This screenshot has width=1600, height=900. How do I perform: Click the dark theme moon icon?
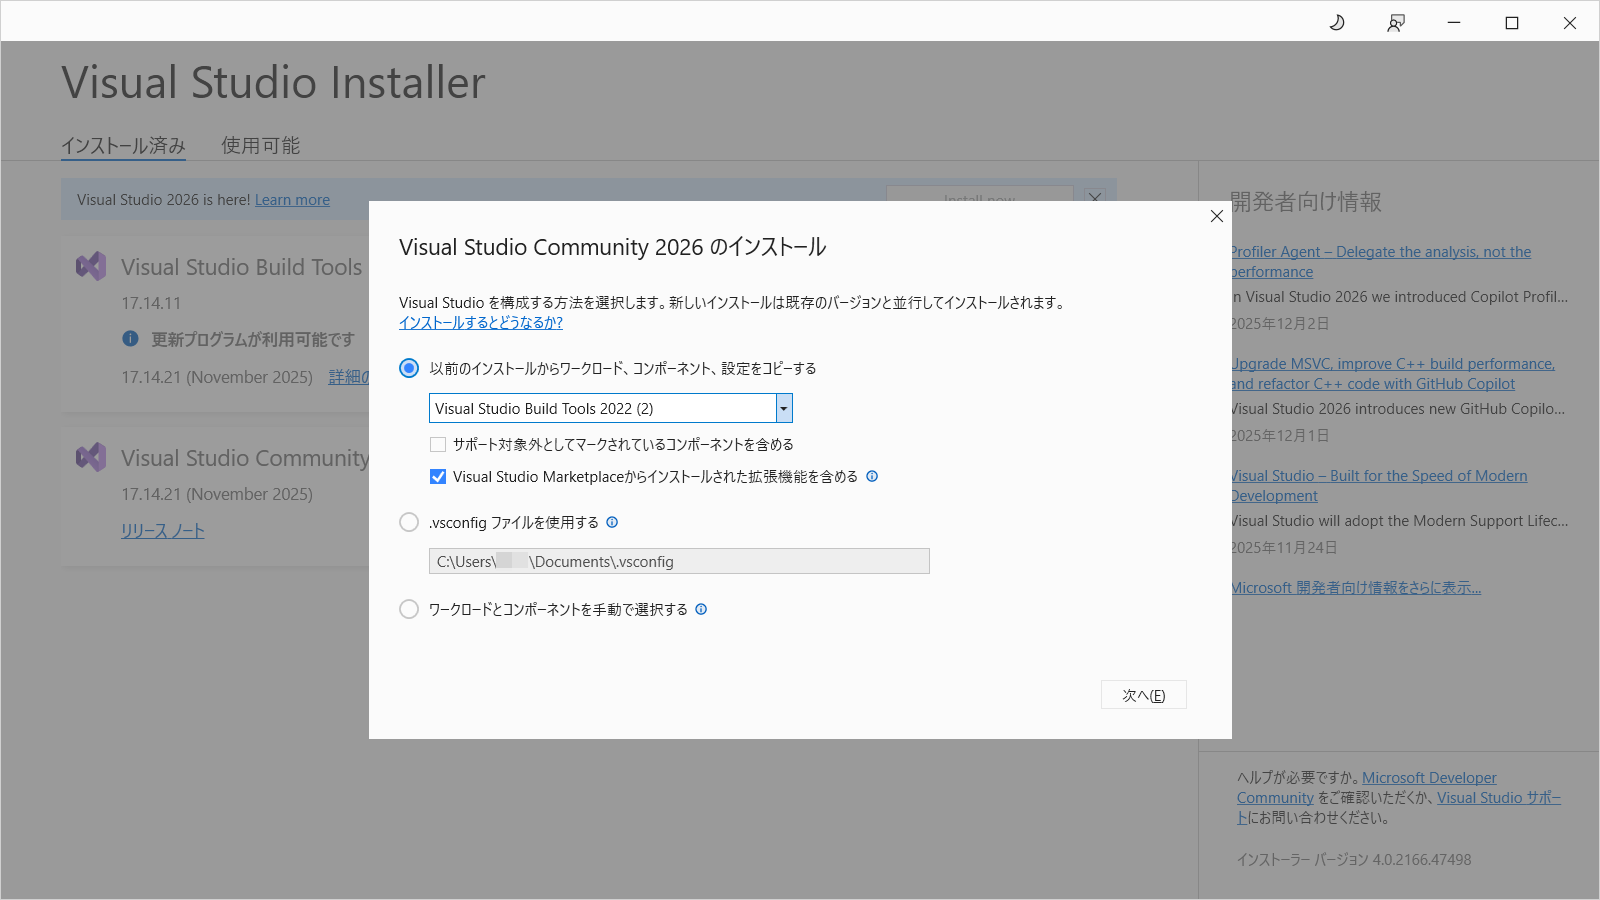pos(1337,22)
